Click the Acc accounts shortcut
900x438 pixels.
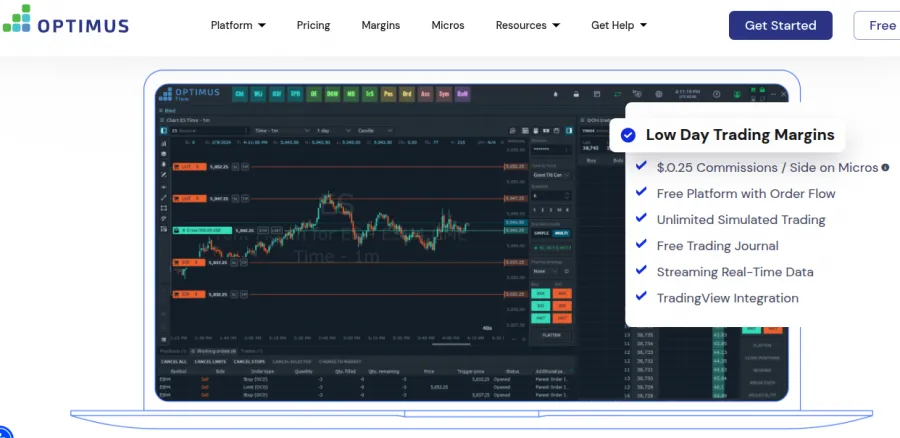click(425, 94)
